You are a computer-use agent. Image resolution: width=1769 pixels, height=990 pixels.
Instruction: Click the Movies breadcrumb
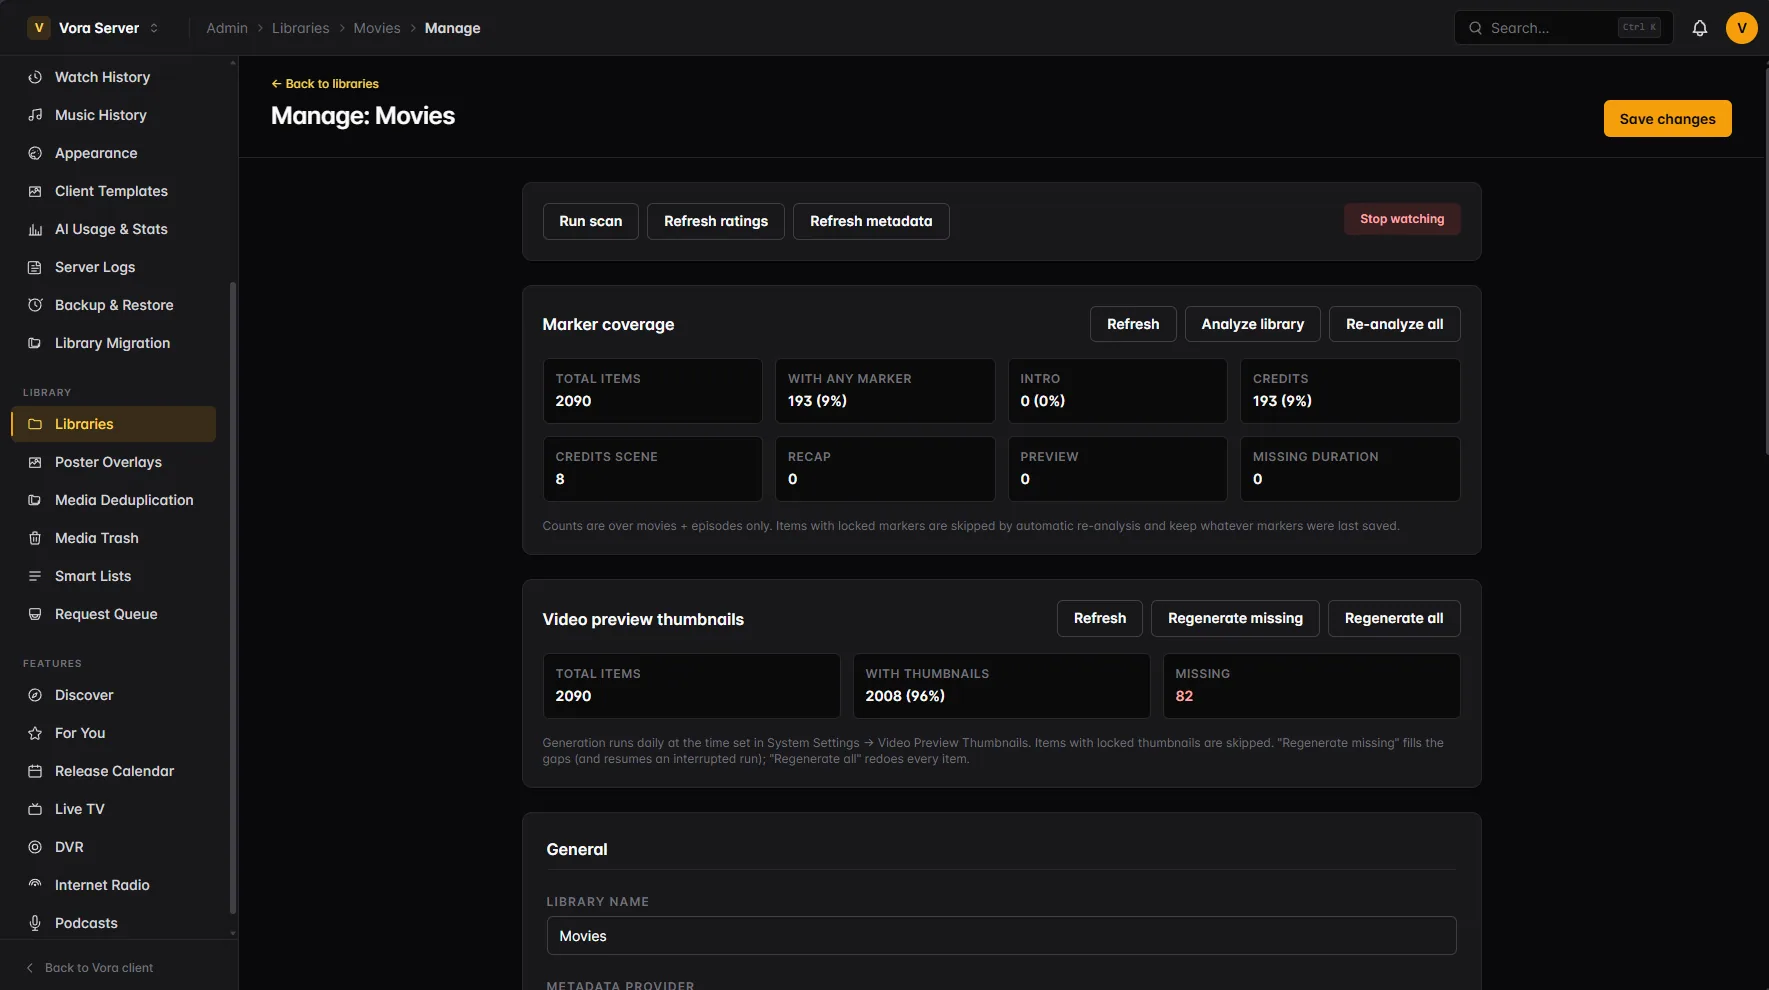click(x=377, y=28)
